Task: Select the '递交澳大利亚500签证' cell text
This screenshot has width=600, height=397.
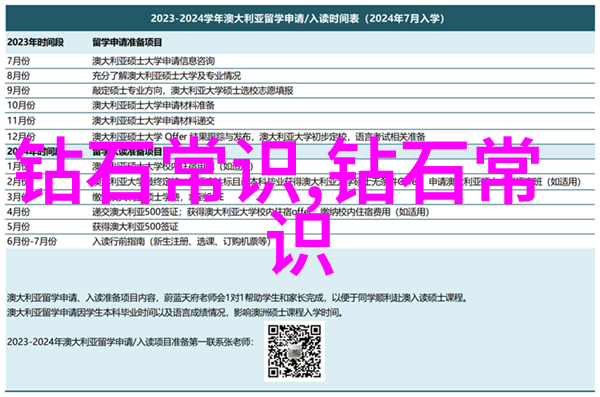Action: [135, 212]
